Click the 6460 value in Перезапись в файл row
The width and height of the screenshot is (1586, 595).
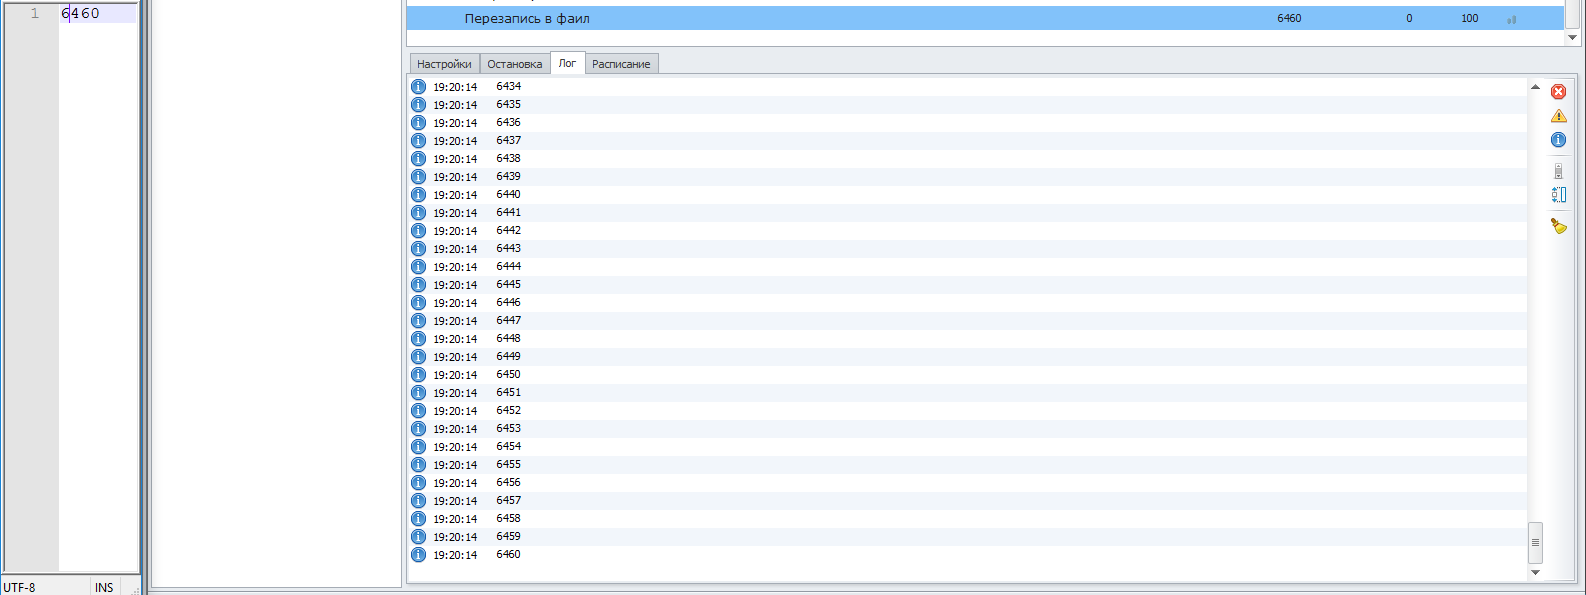click(1289, 18)
